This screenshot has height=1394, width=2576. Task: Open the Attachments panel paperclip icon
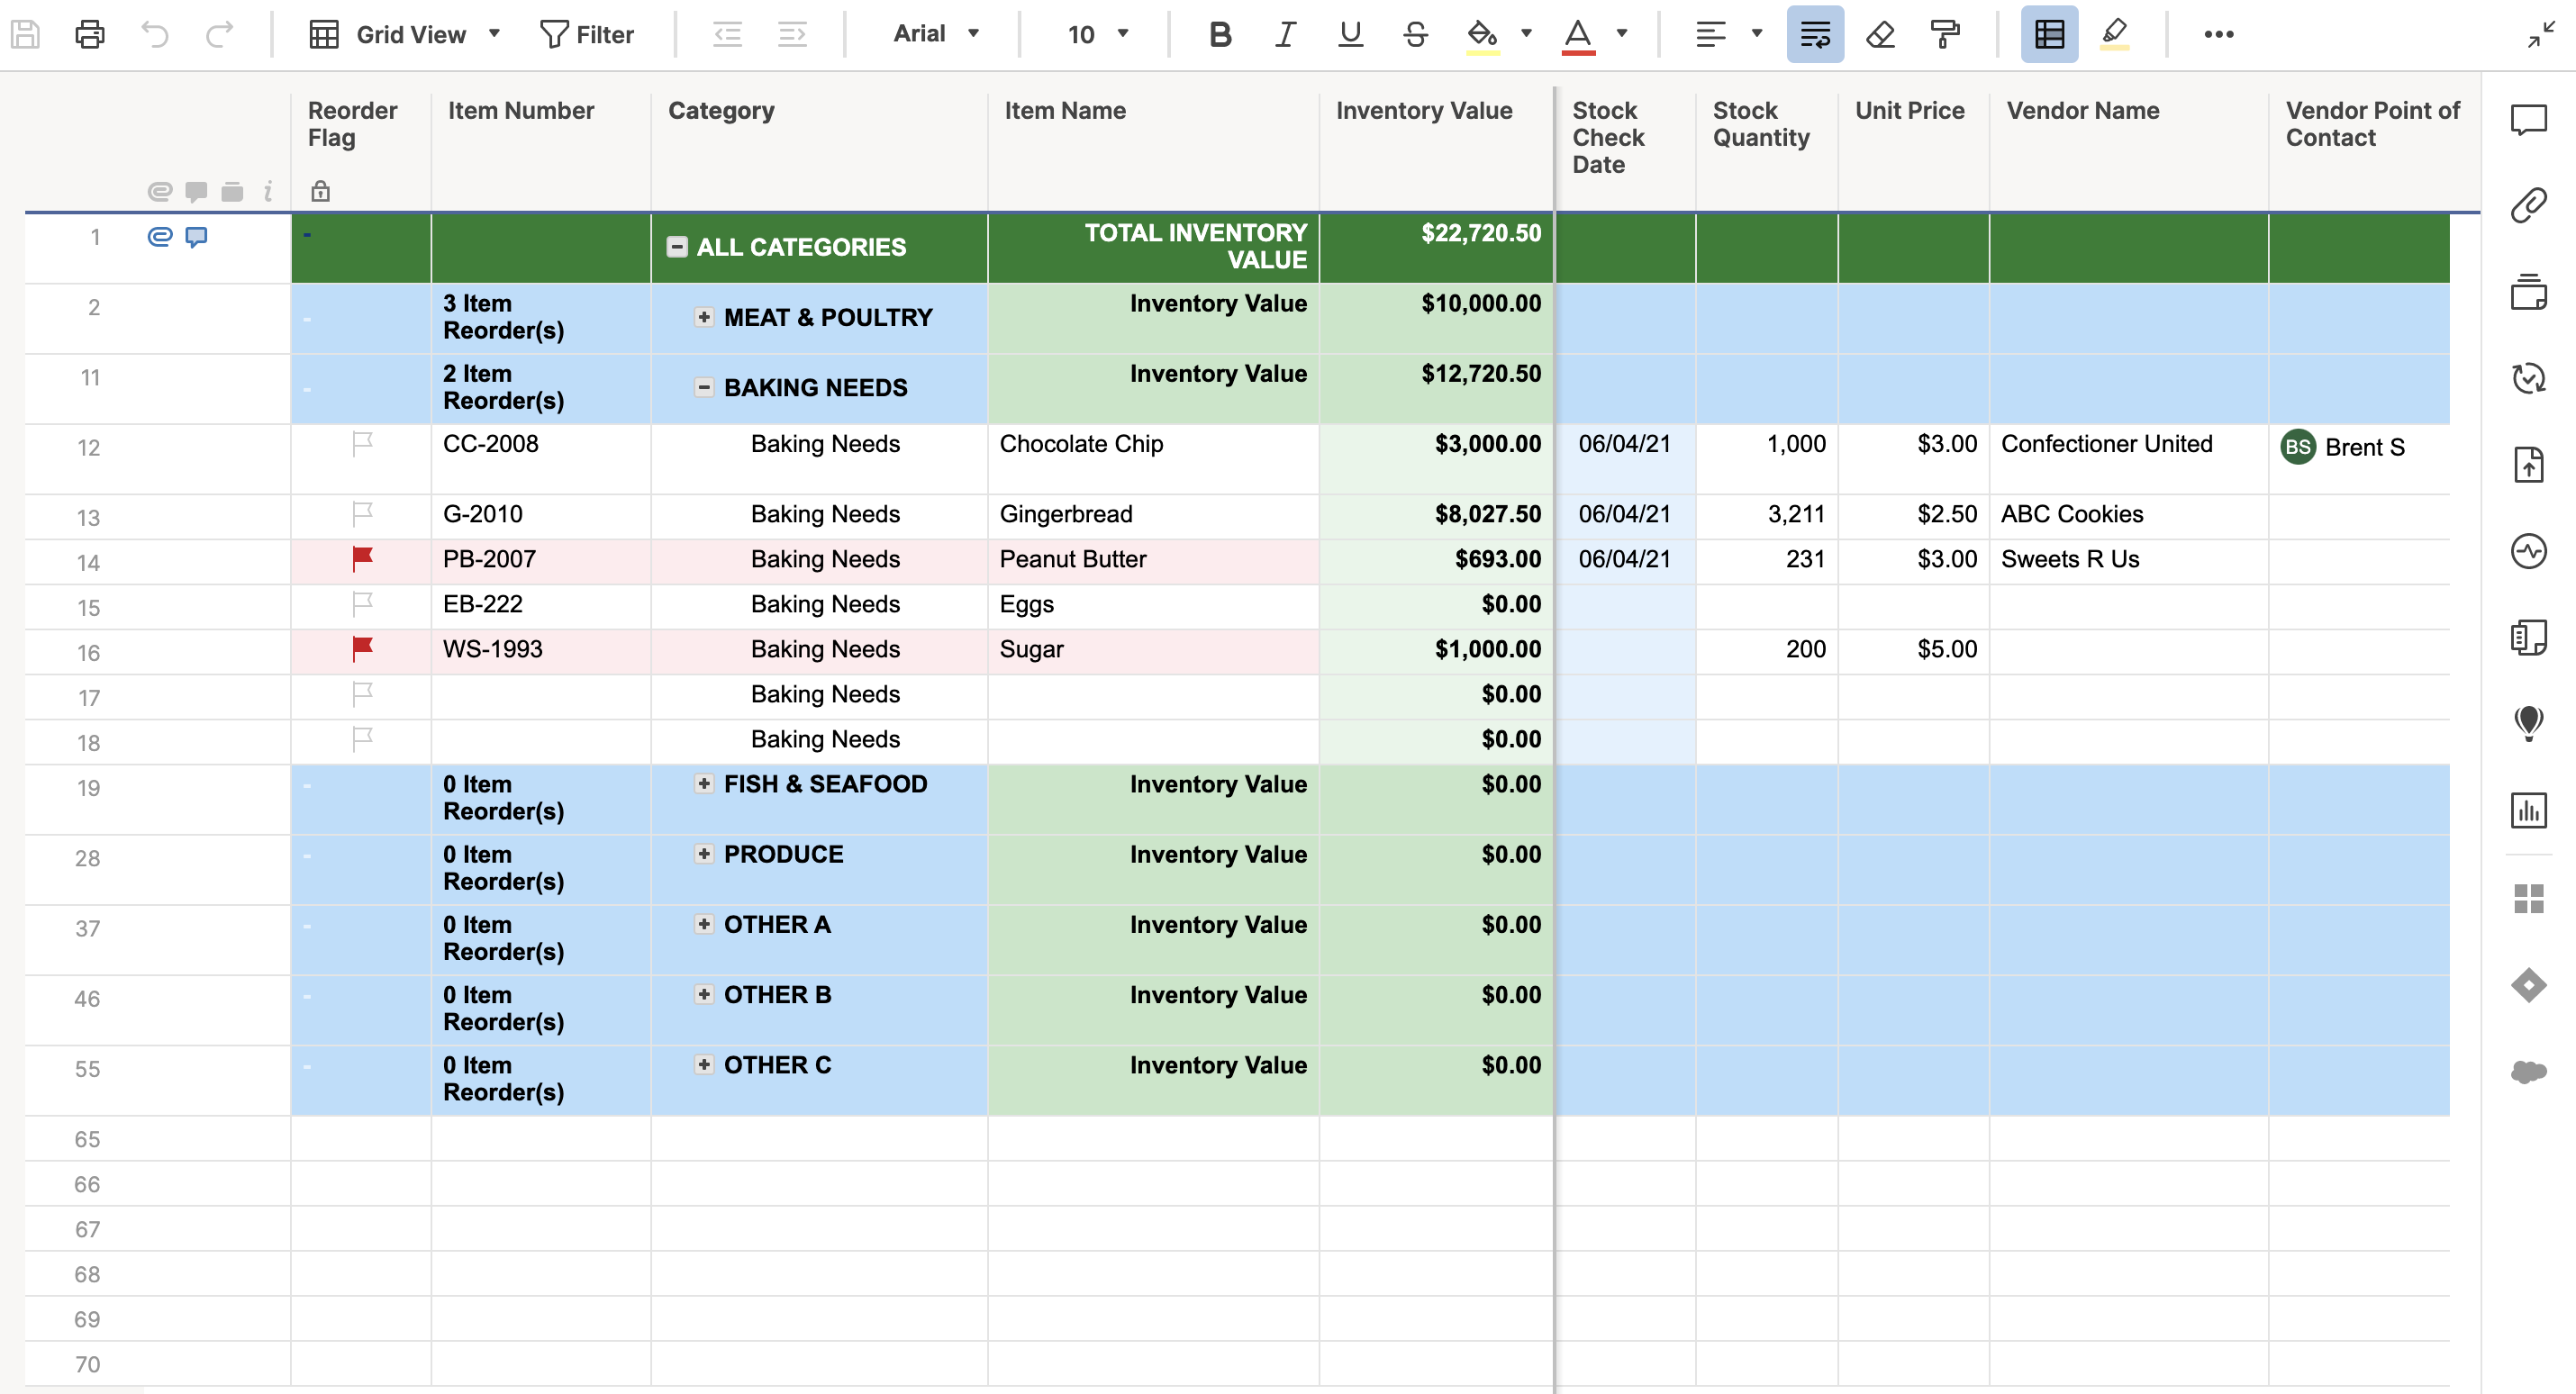2528,205
